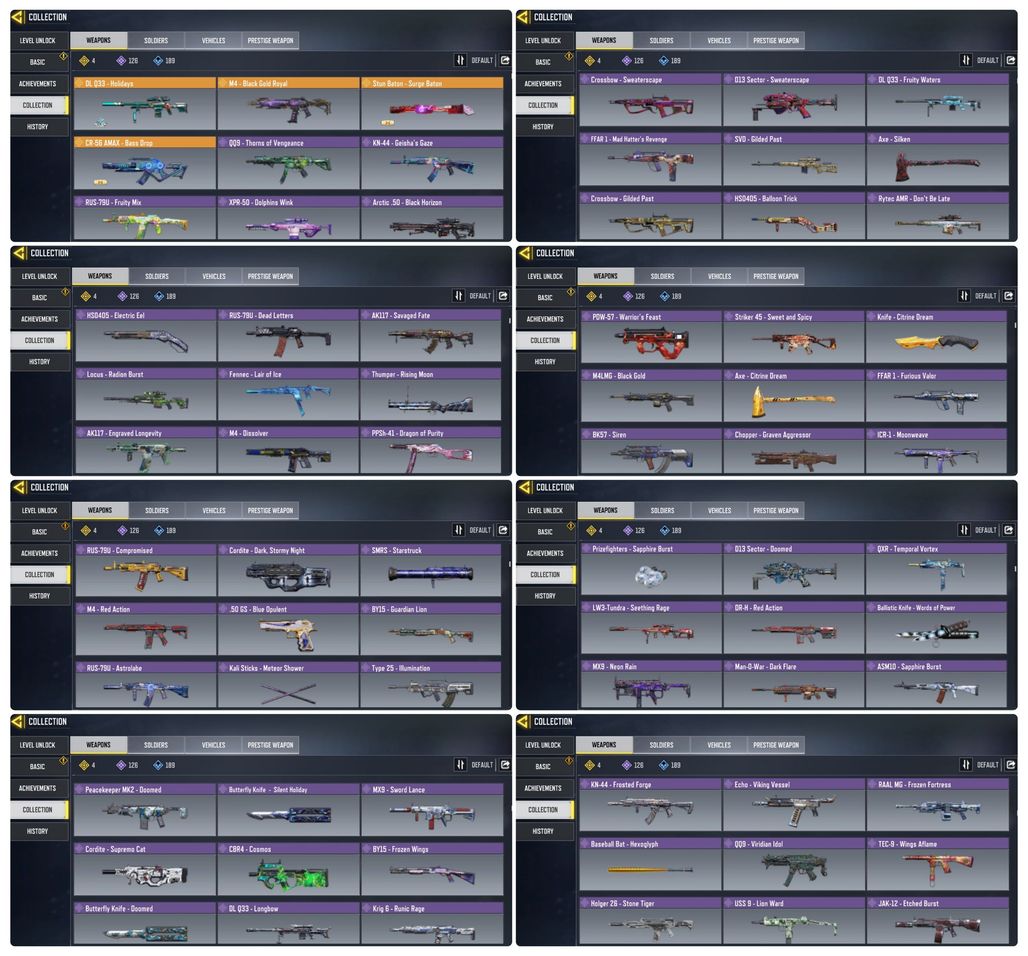Screen dimensions: 1028x956
Task: Select Axe - Citrine Dream card
Action: pyautogui.click(x=793, y=396)
